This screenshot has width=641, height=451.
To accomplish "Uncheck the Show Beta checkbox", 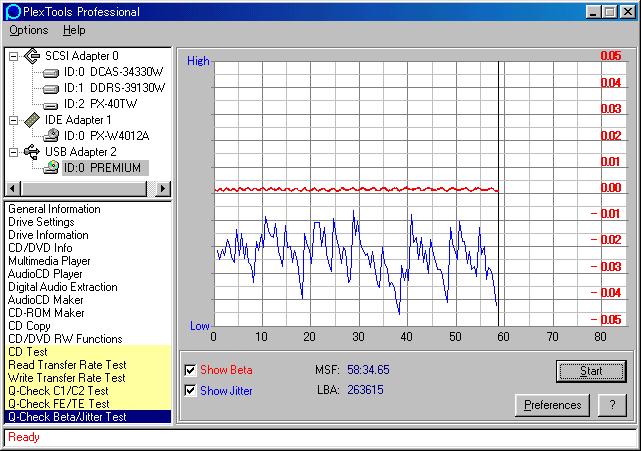I will 190,370.
